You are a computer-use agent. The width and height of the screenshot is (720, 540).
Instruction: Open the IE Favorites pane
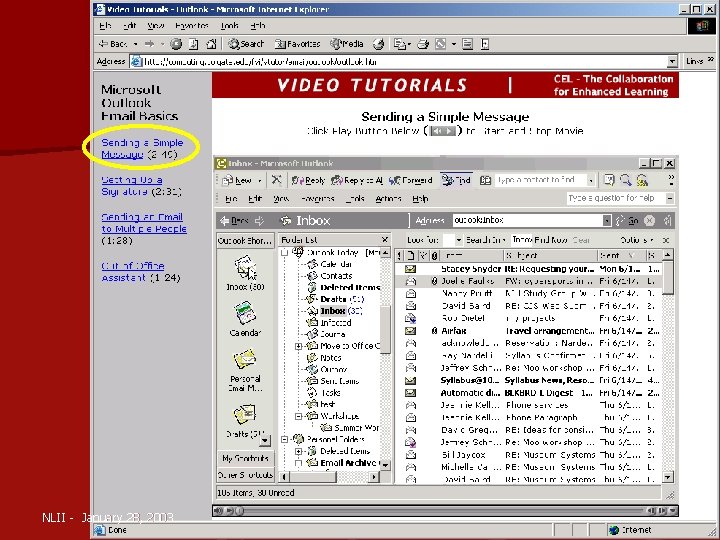298,44
